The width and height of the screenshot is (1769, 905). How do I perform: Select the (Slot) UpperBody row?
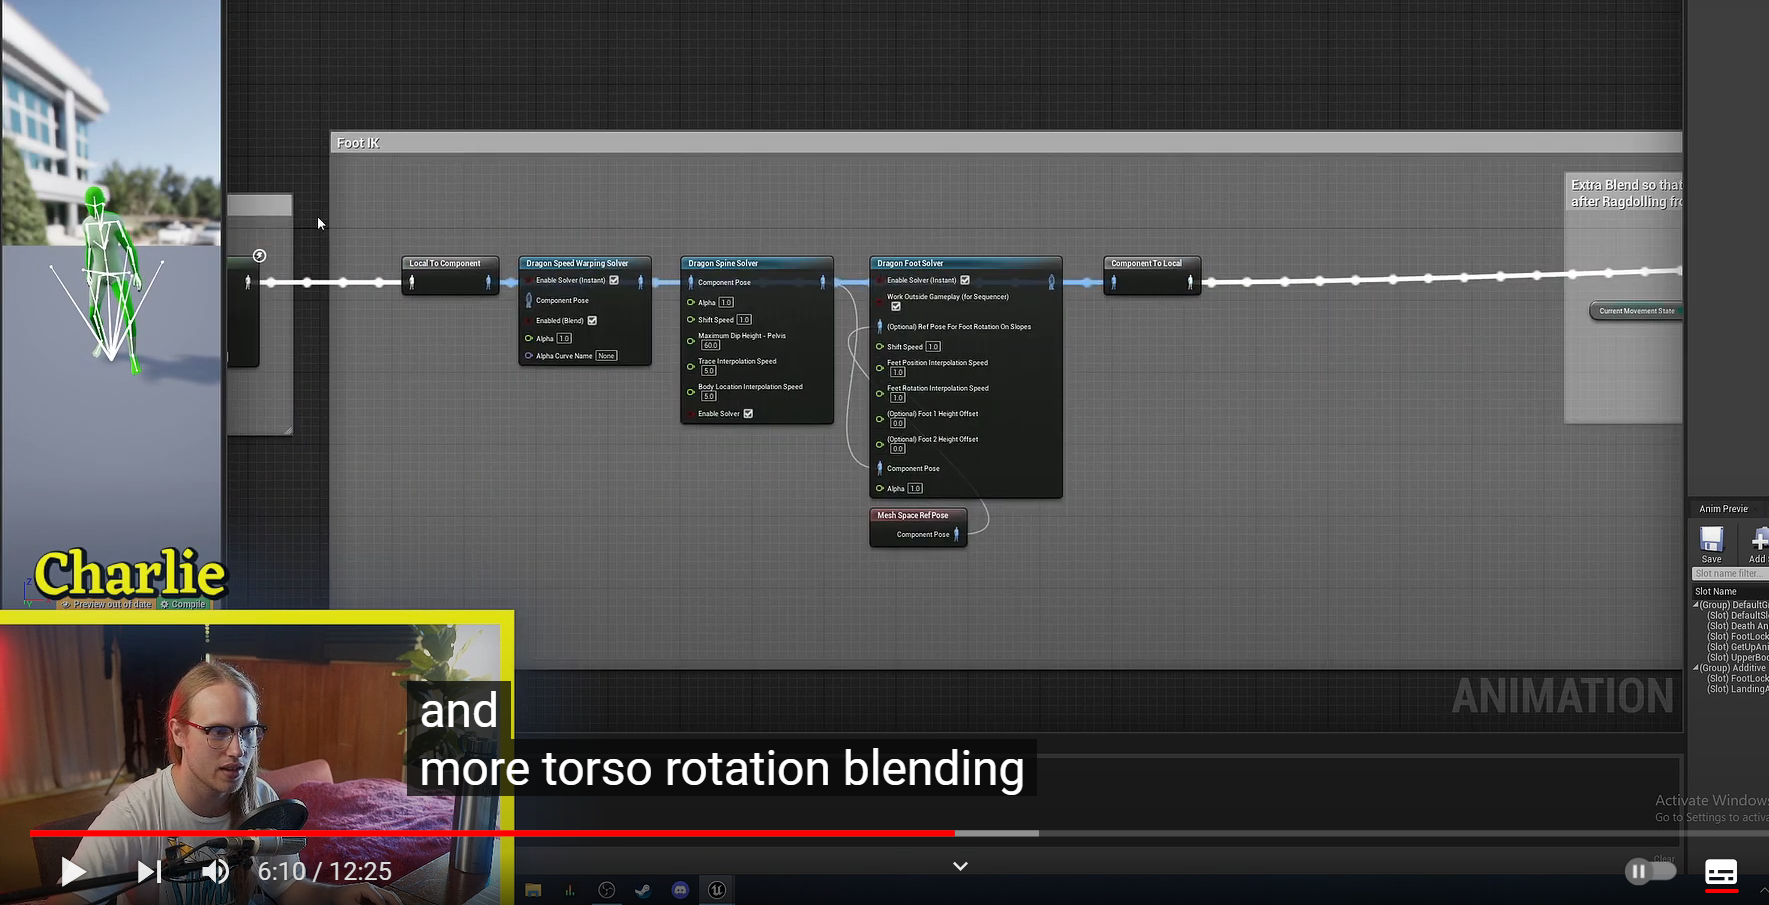coord(1737,657)
